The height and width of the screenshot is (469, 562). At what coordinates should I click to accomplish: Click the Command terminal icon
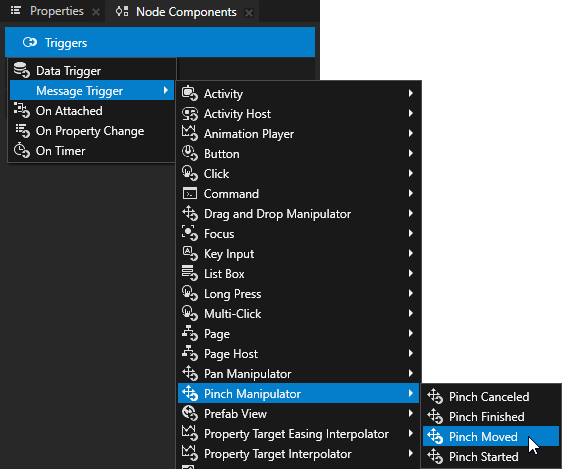[190, 193]
